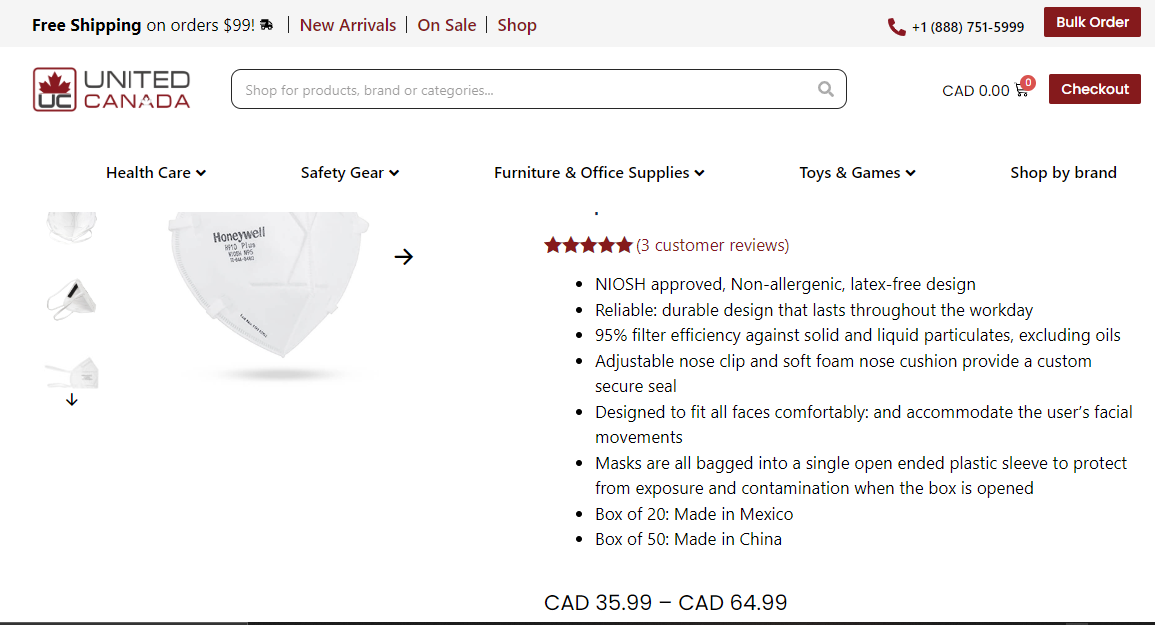This screenshot has width=1155, height=625.
Task: Open the 3 customer reviews link
Action: (x=712, y=245)
